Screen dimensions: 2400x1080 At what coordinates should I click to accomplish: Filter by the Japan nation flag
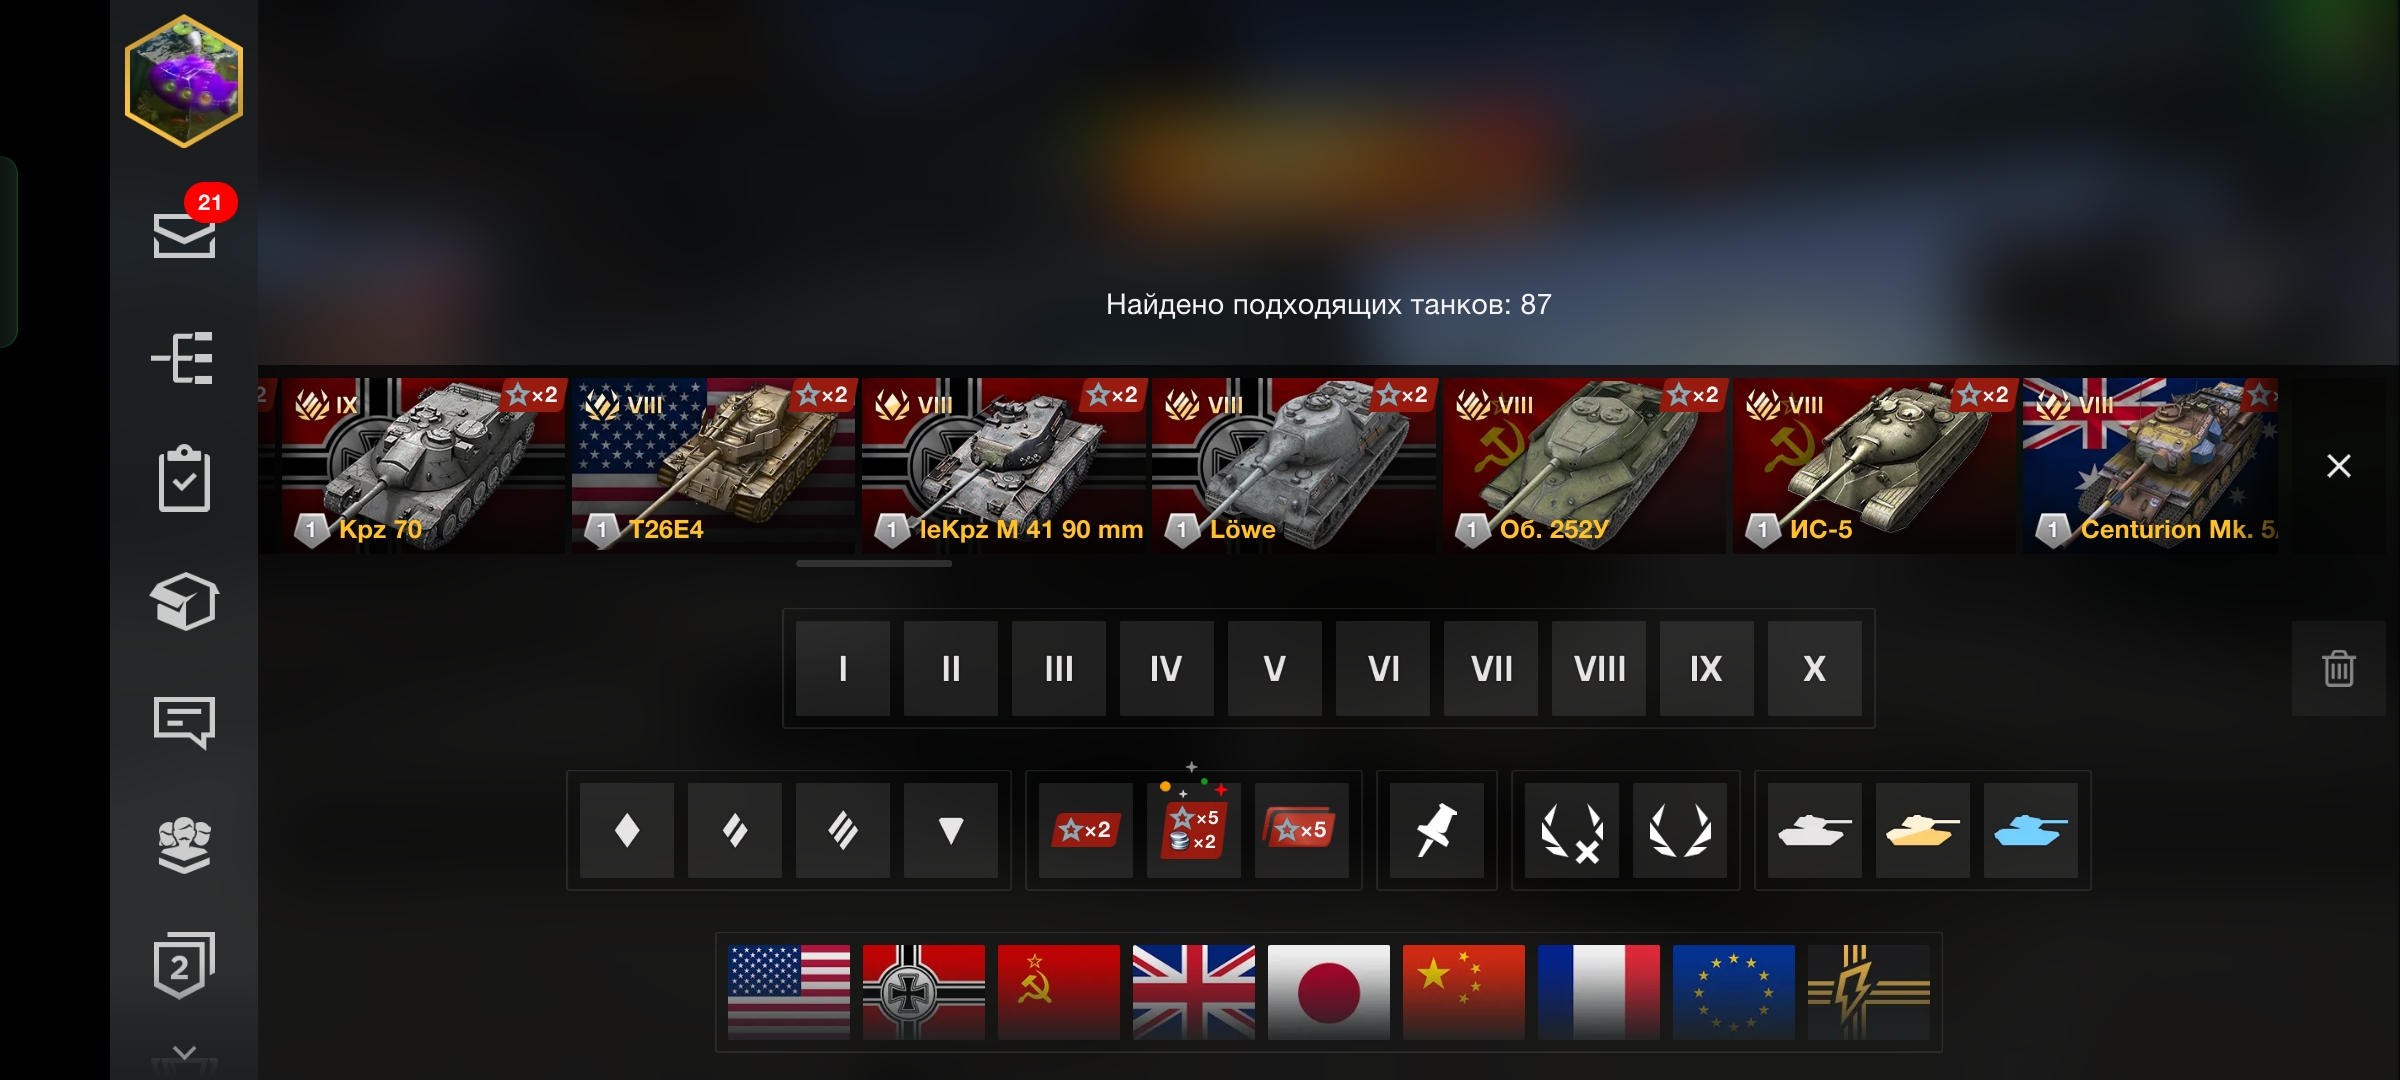[1329, 992]
